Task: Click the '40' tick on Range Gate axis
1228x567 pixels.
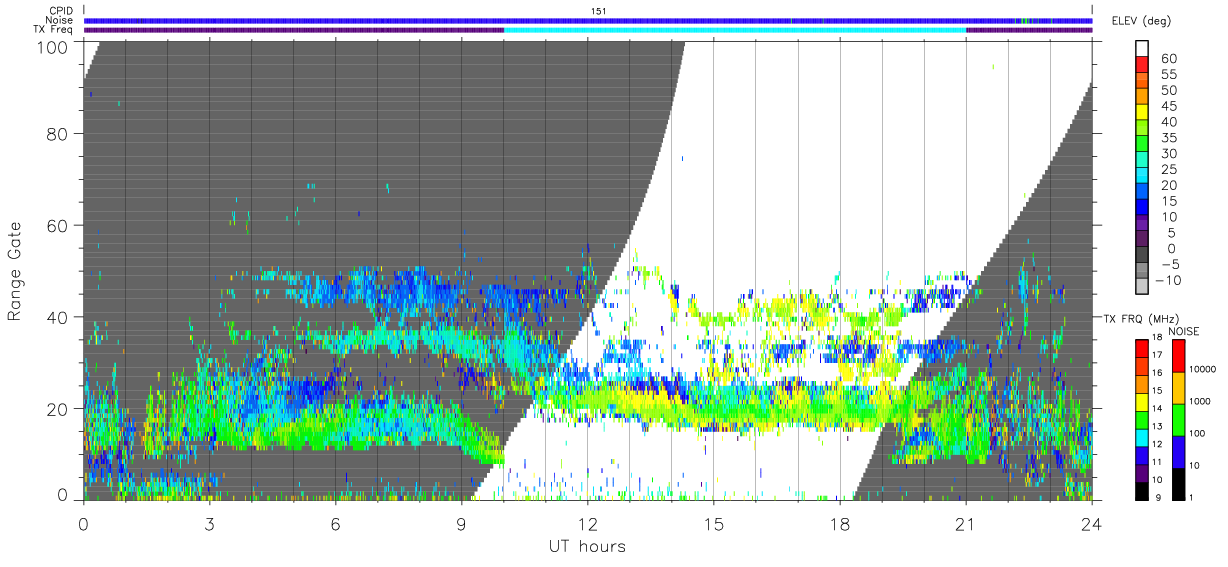Action: click(x=59, y=317)
